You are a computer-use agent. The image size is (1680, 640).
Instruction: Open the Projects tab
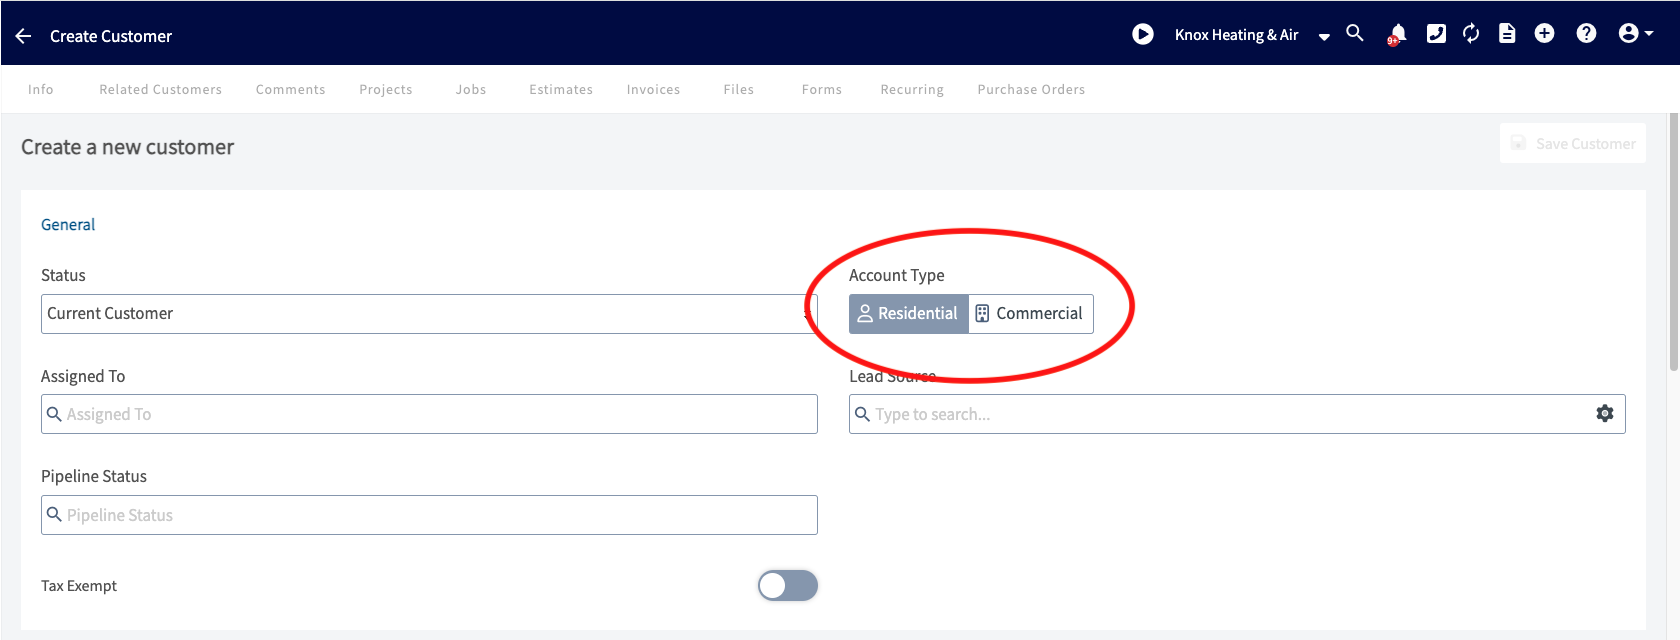click(x=386, y=89)
